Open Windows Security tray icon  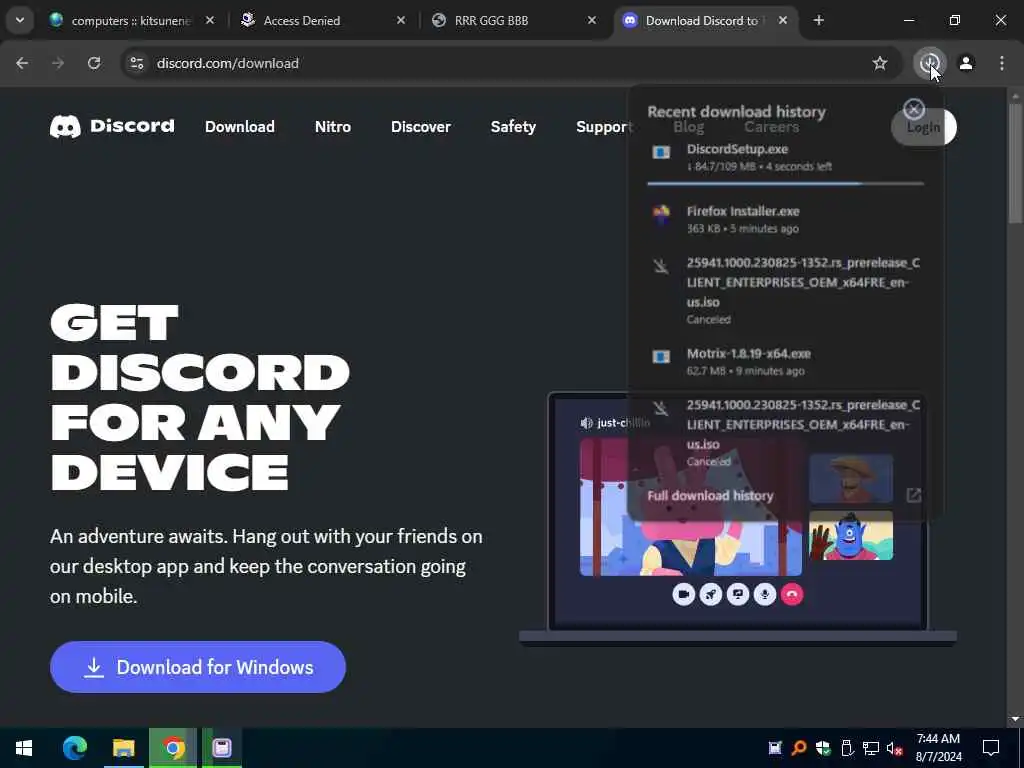coord(823,748)
